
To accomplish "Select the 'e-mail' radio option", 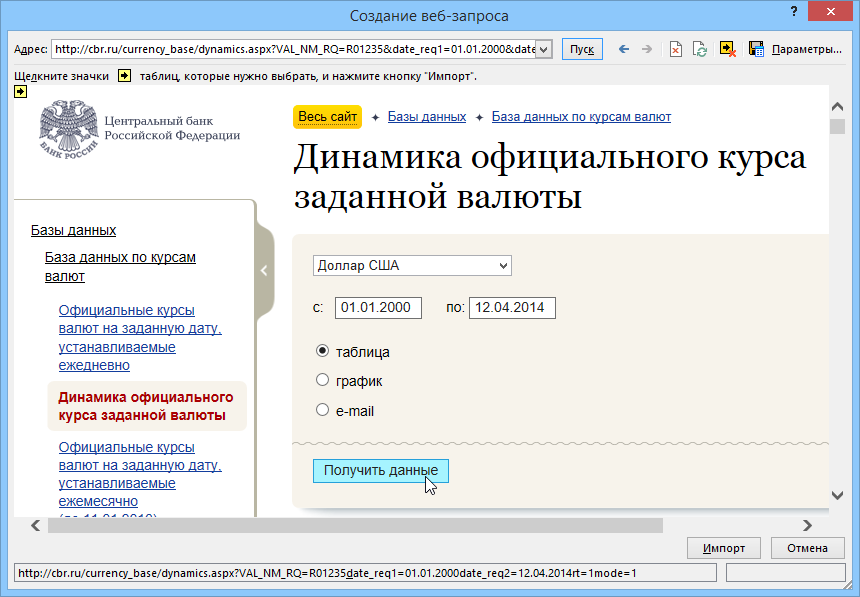I will click(322, 409).
